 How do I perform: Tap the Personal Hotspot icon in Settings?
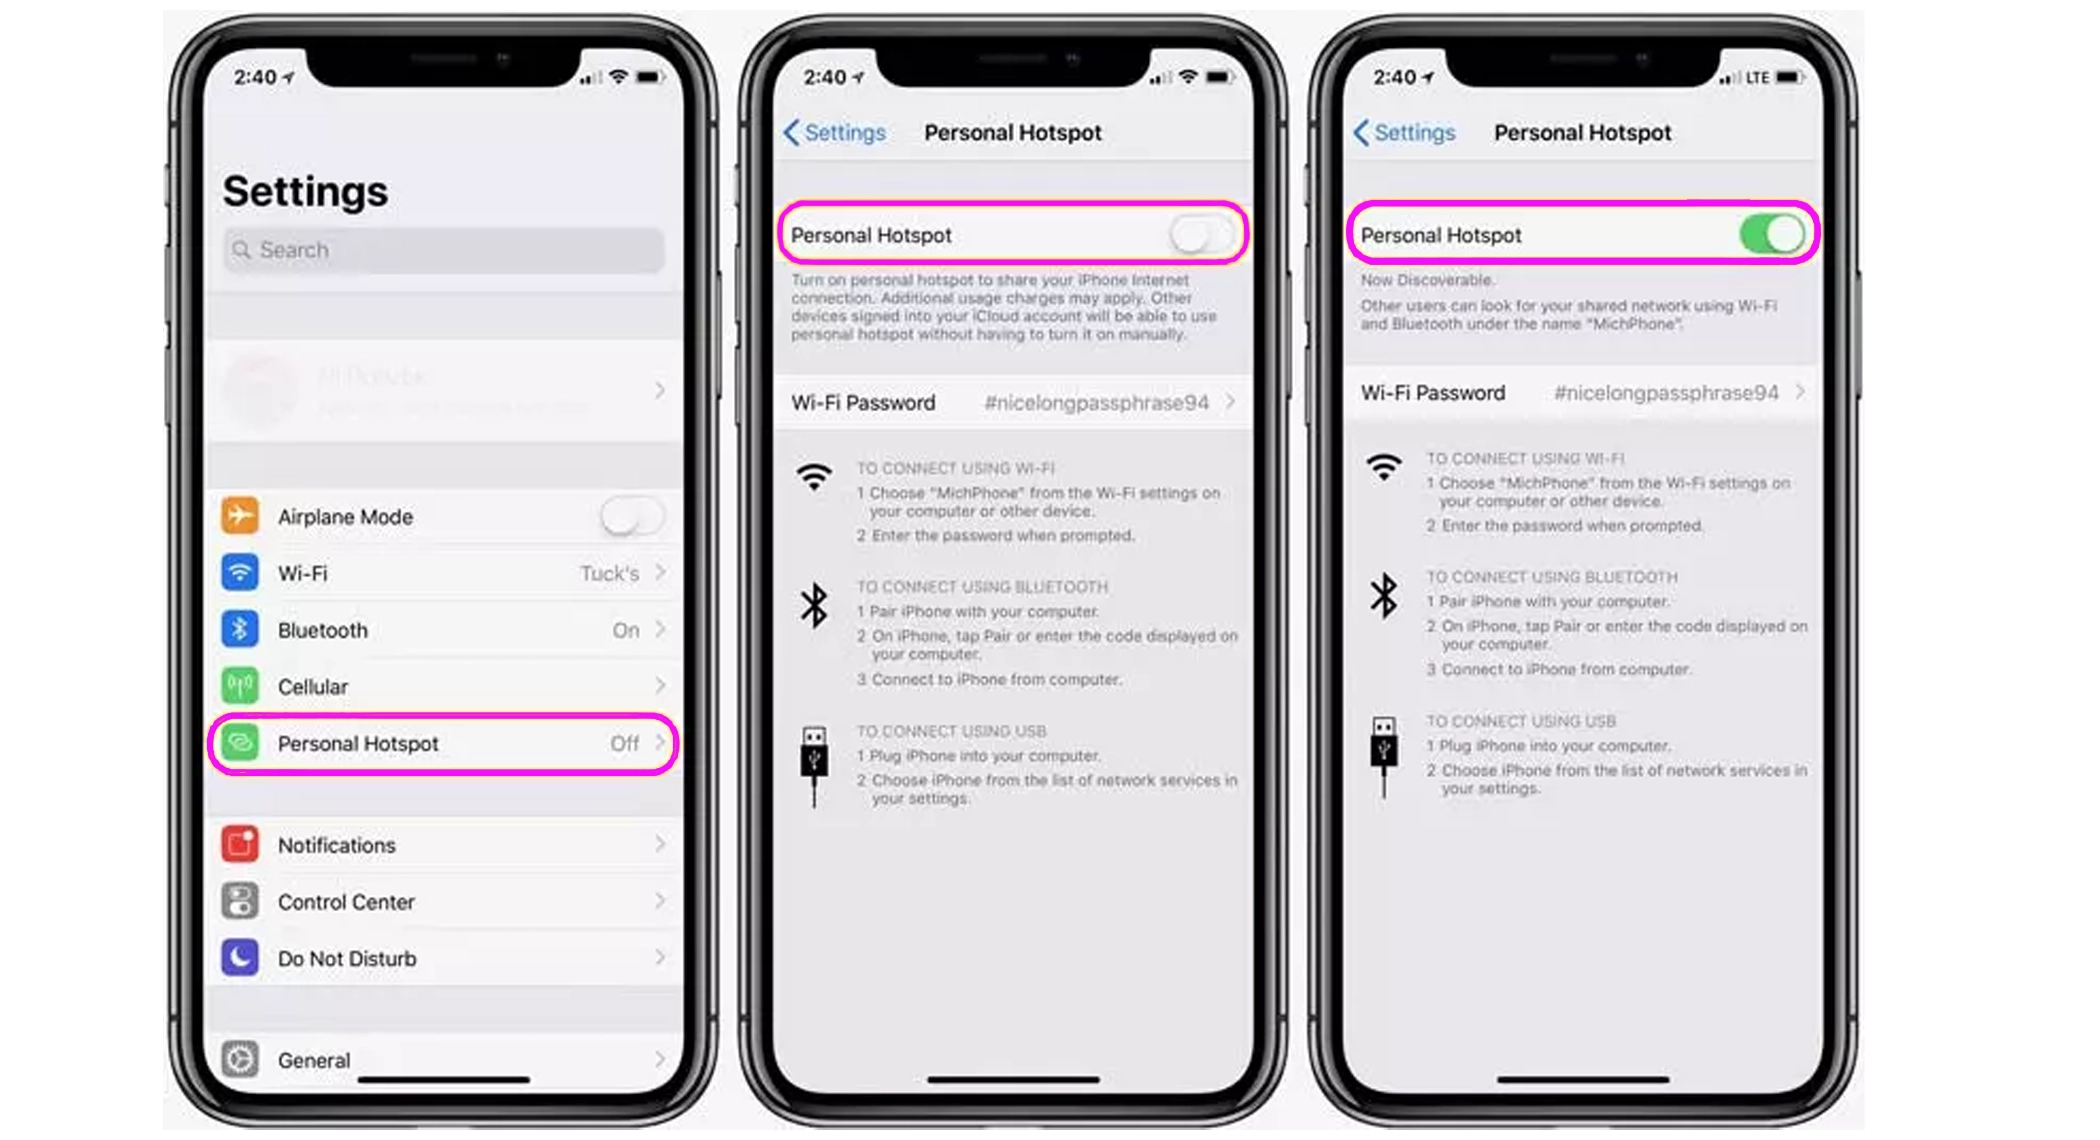coord(241,743)
